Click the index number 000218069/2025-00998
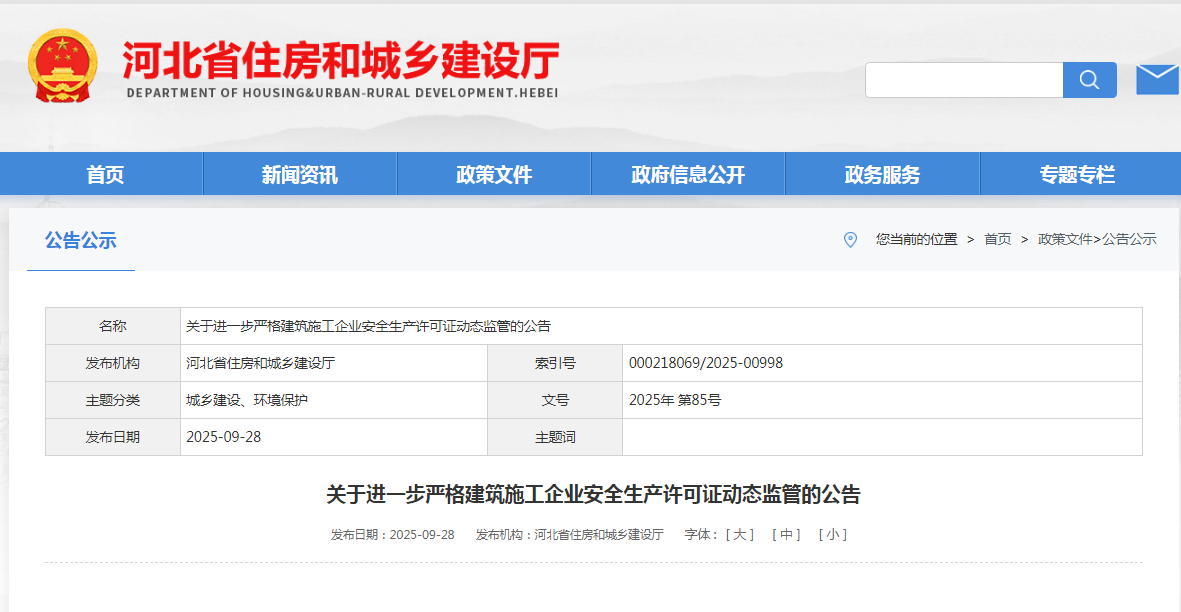This screenshot has width=1181, height=612. tap(706, 363)
